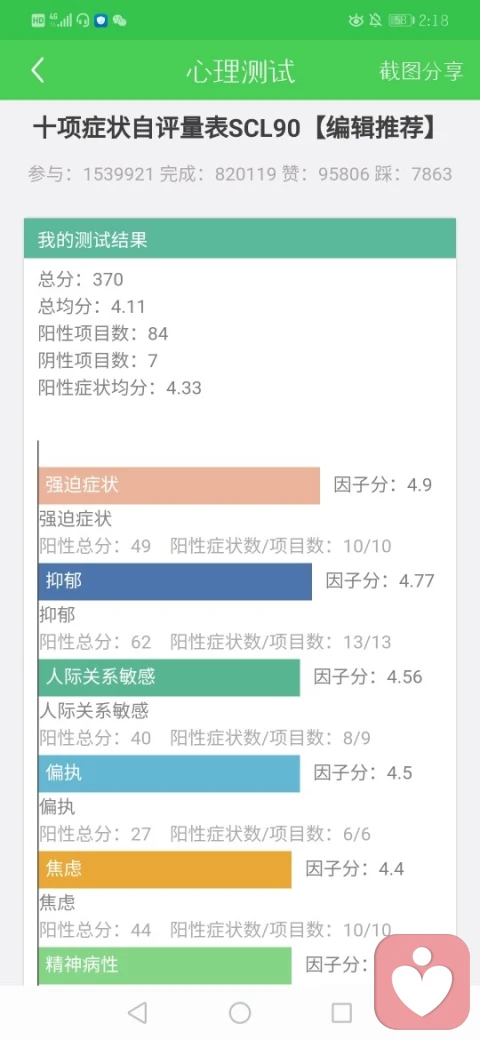Tap the pink heart floating icon
This screenshot has width=480, height=1040.
click(x=422, y=982)
